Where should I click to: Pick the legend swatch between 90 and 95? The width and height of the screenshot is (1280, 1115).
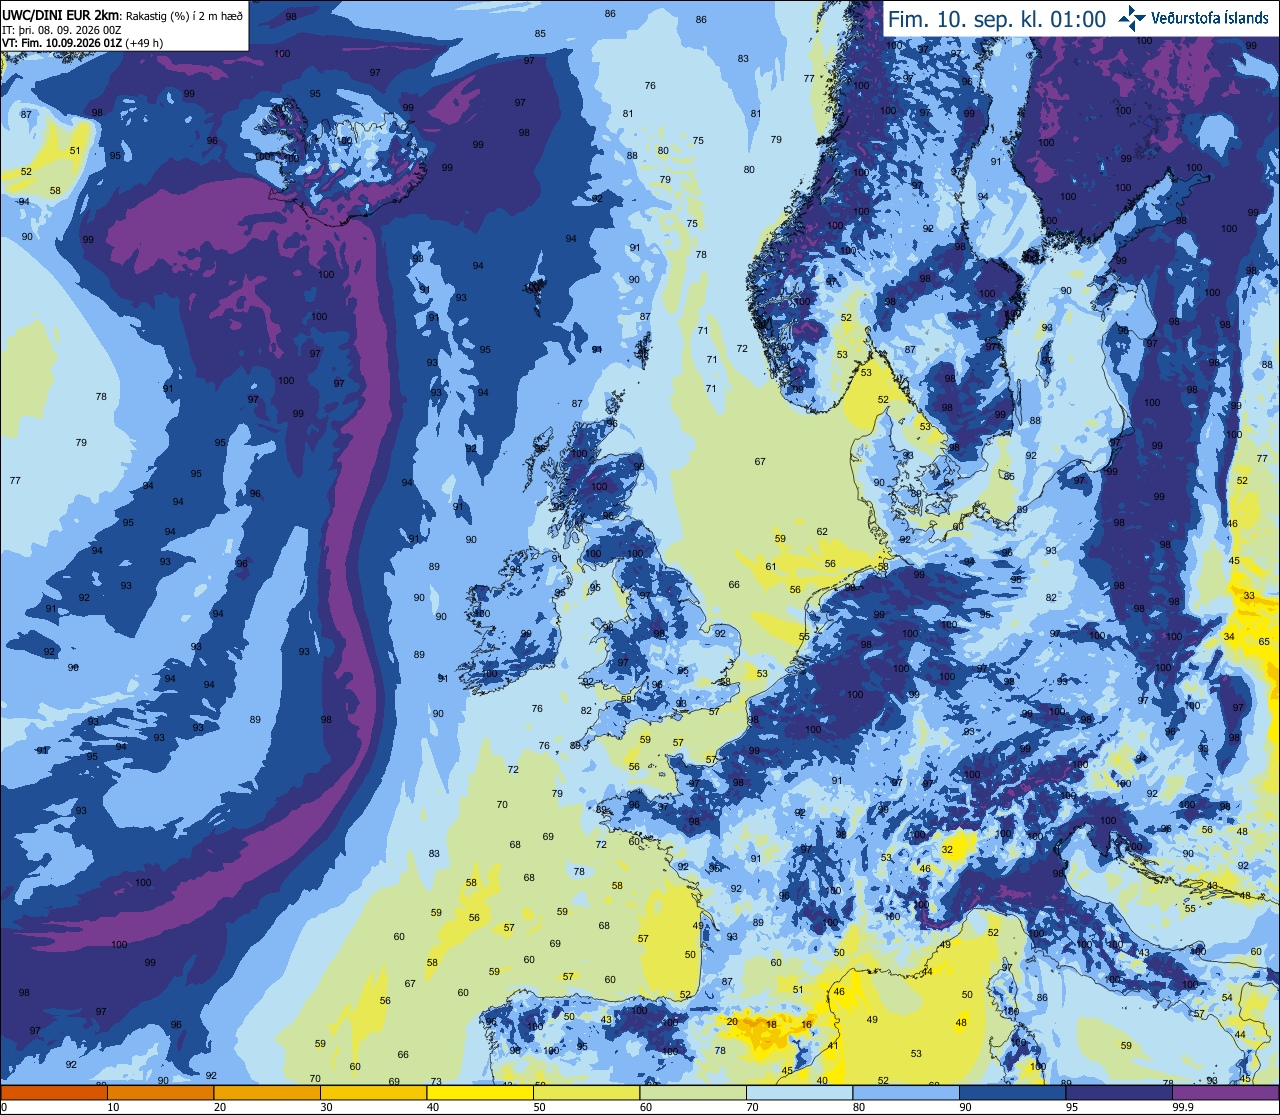[1012, 1093]
